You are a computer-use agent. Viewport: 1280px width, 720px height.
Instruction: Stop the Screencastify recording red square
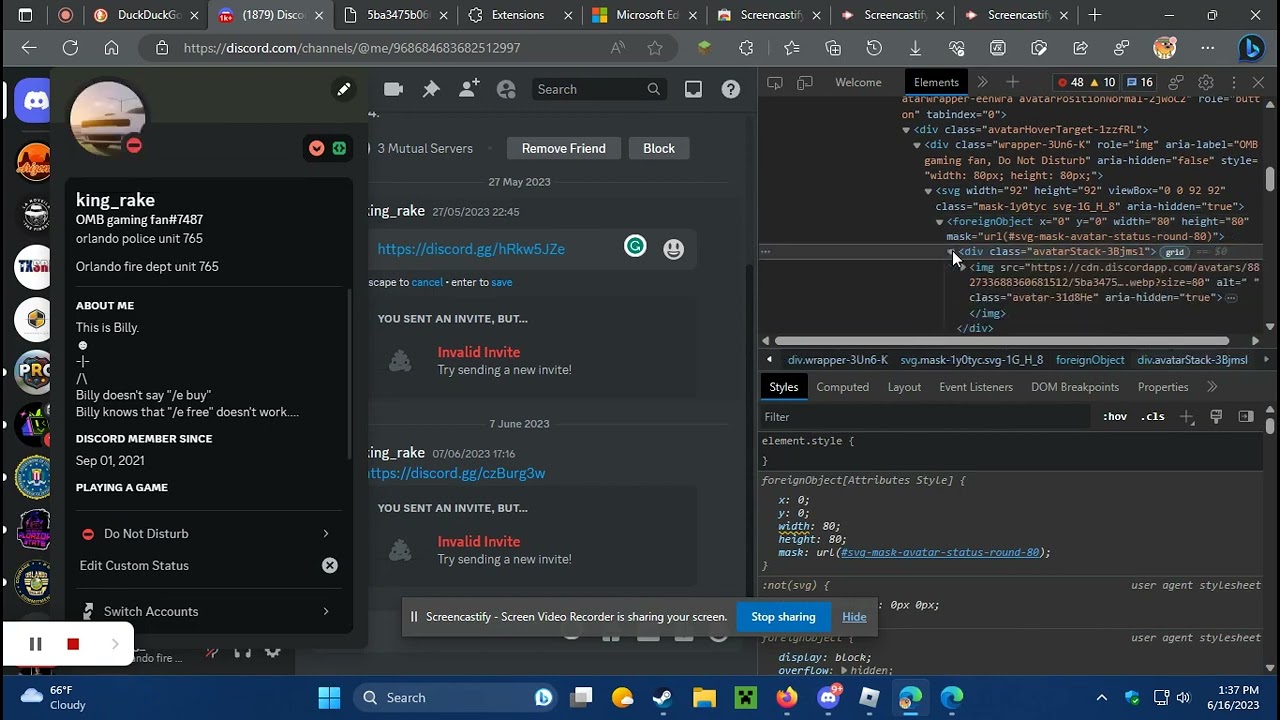73,644
